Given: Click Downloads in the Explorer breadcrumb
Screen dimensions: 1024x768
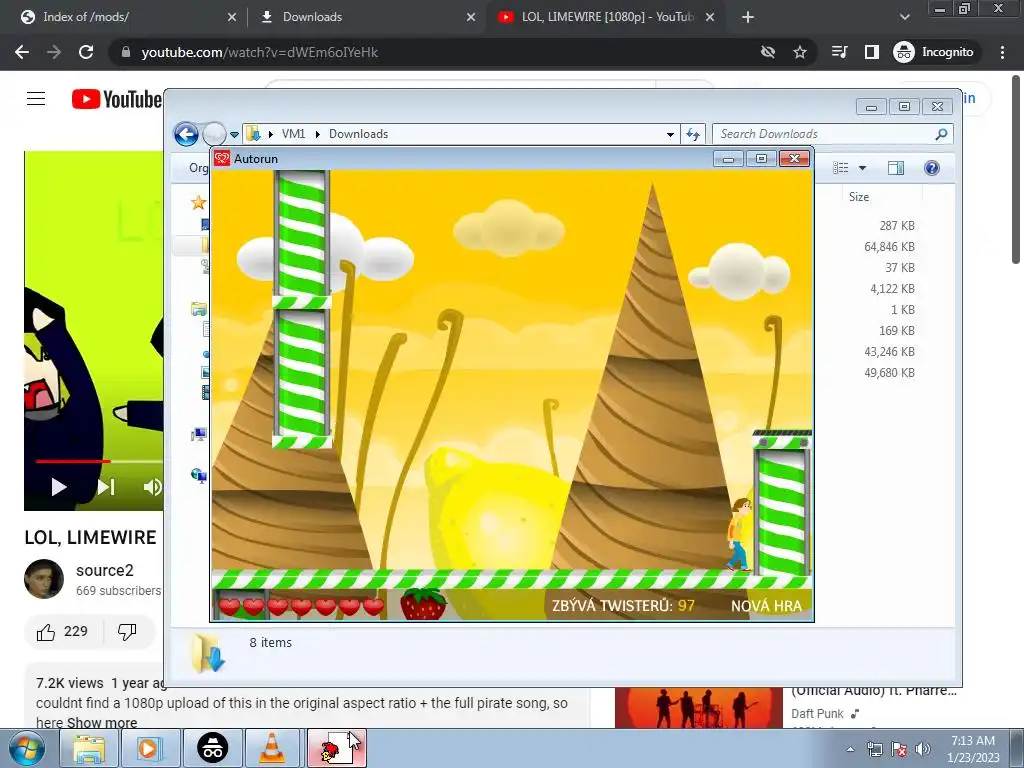Looking at the screenshot, I should pyautogui.click(x=359, y=134).
